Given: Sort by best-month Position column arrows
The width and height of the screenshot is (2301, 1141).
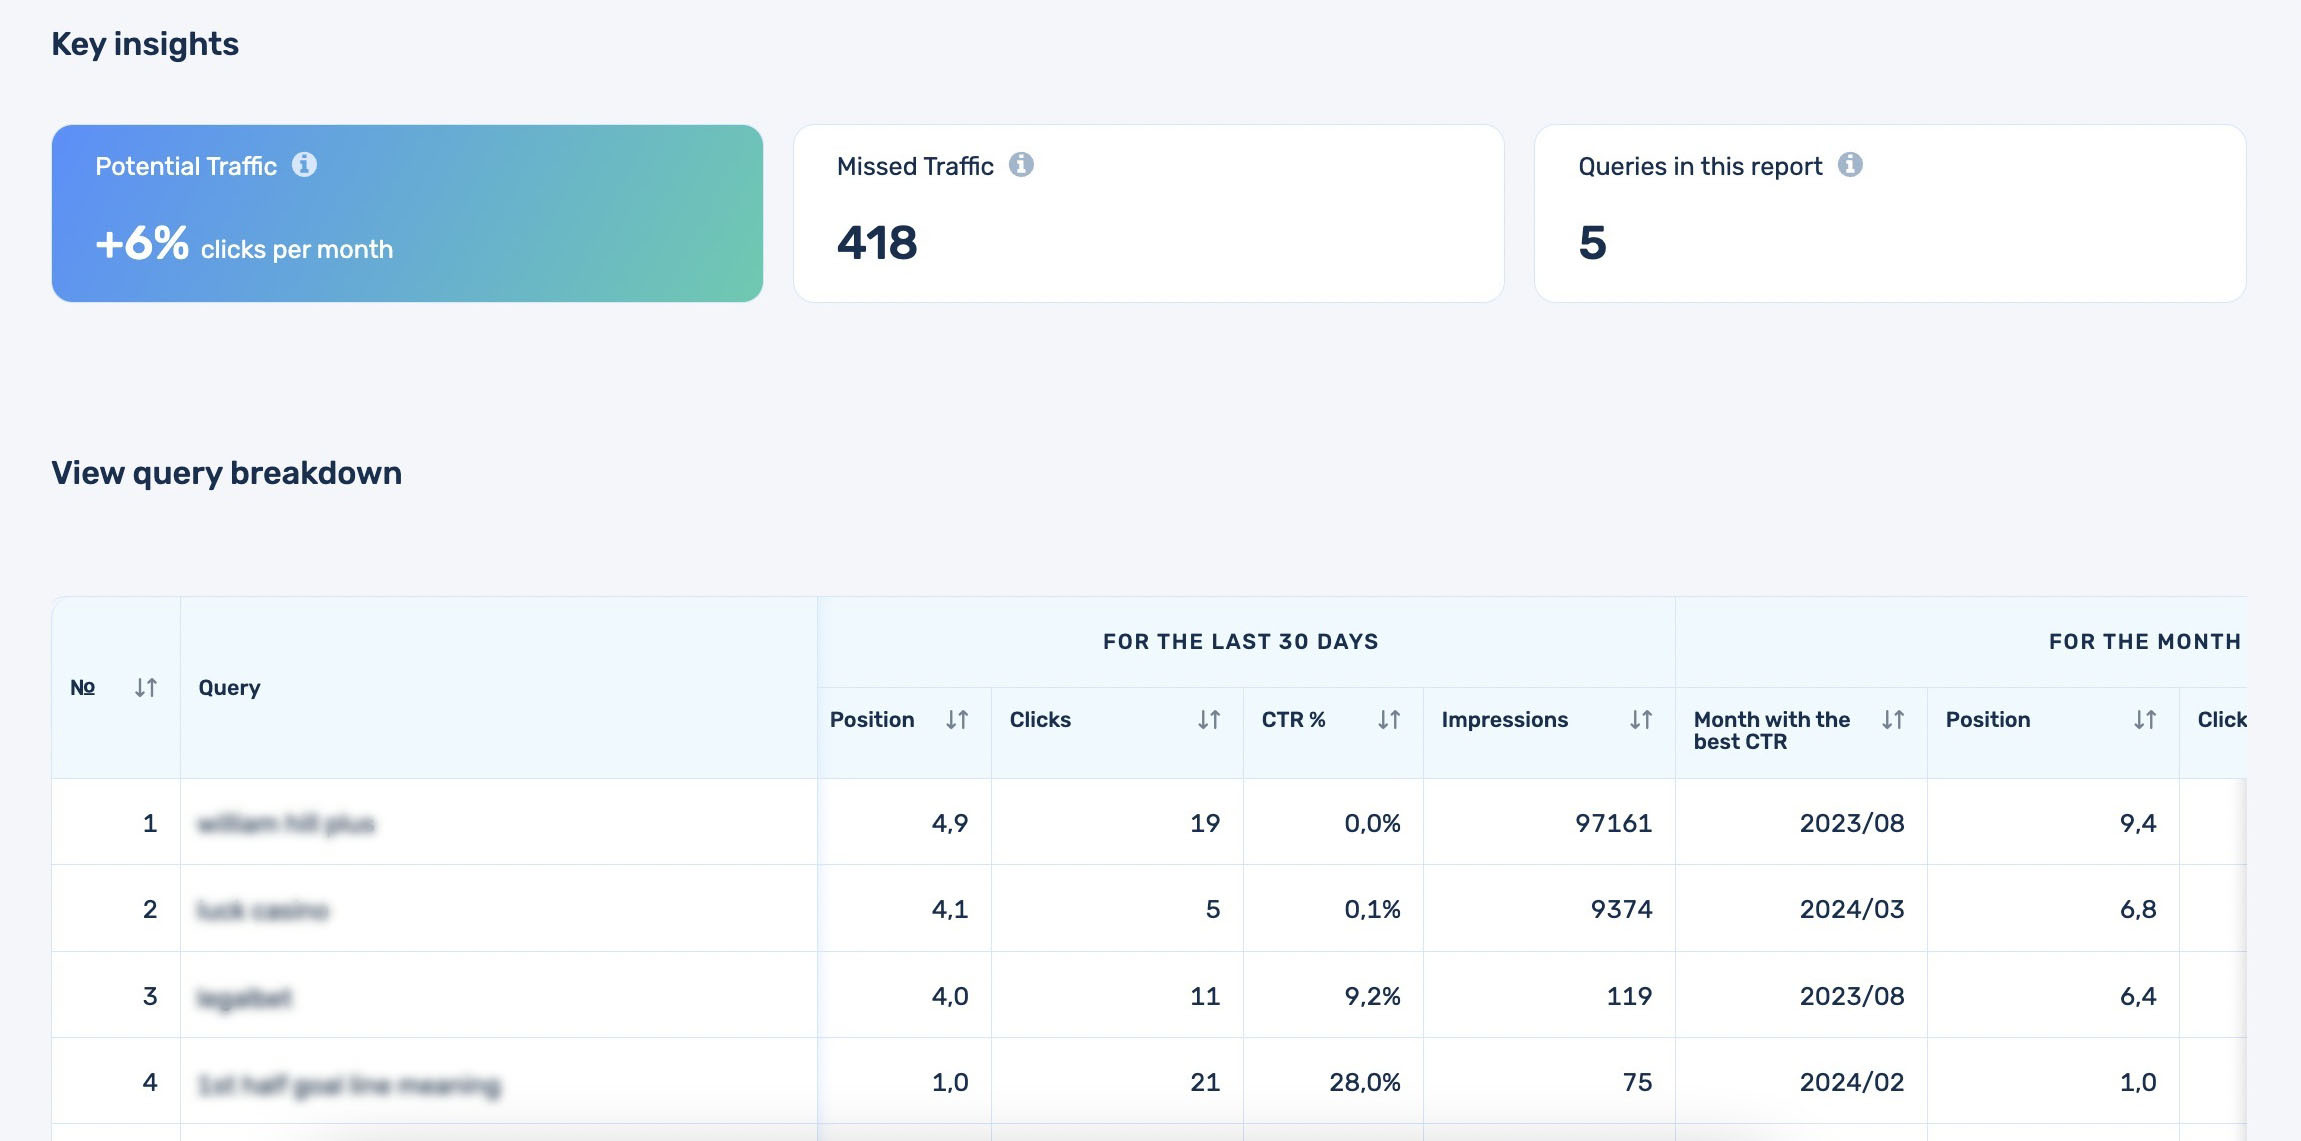Looking at the screenshot, I should click(2145, 719).
